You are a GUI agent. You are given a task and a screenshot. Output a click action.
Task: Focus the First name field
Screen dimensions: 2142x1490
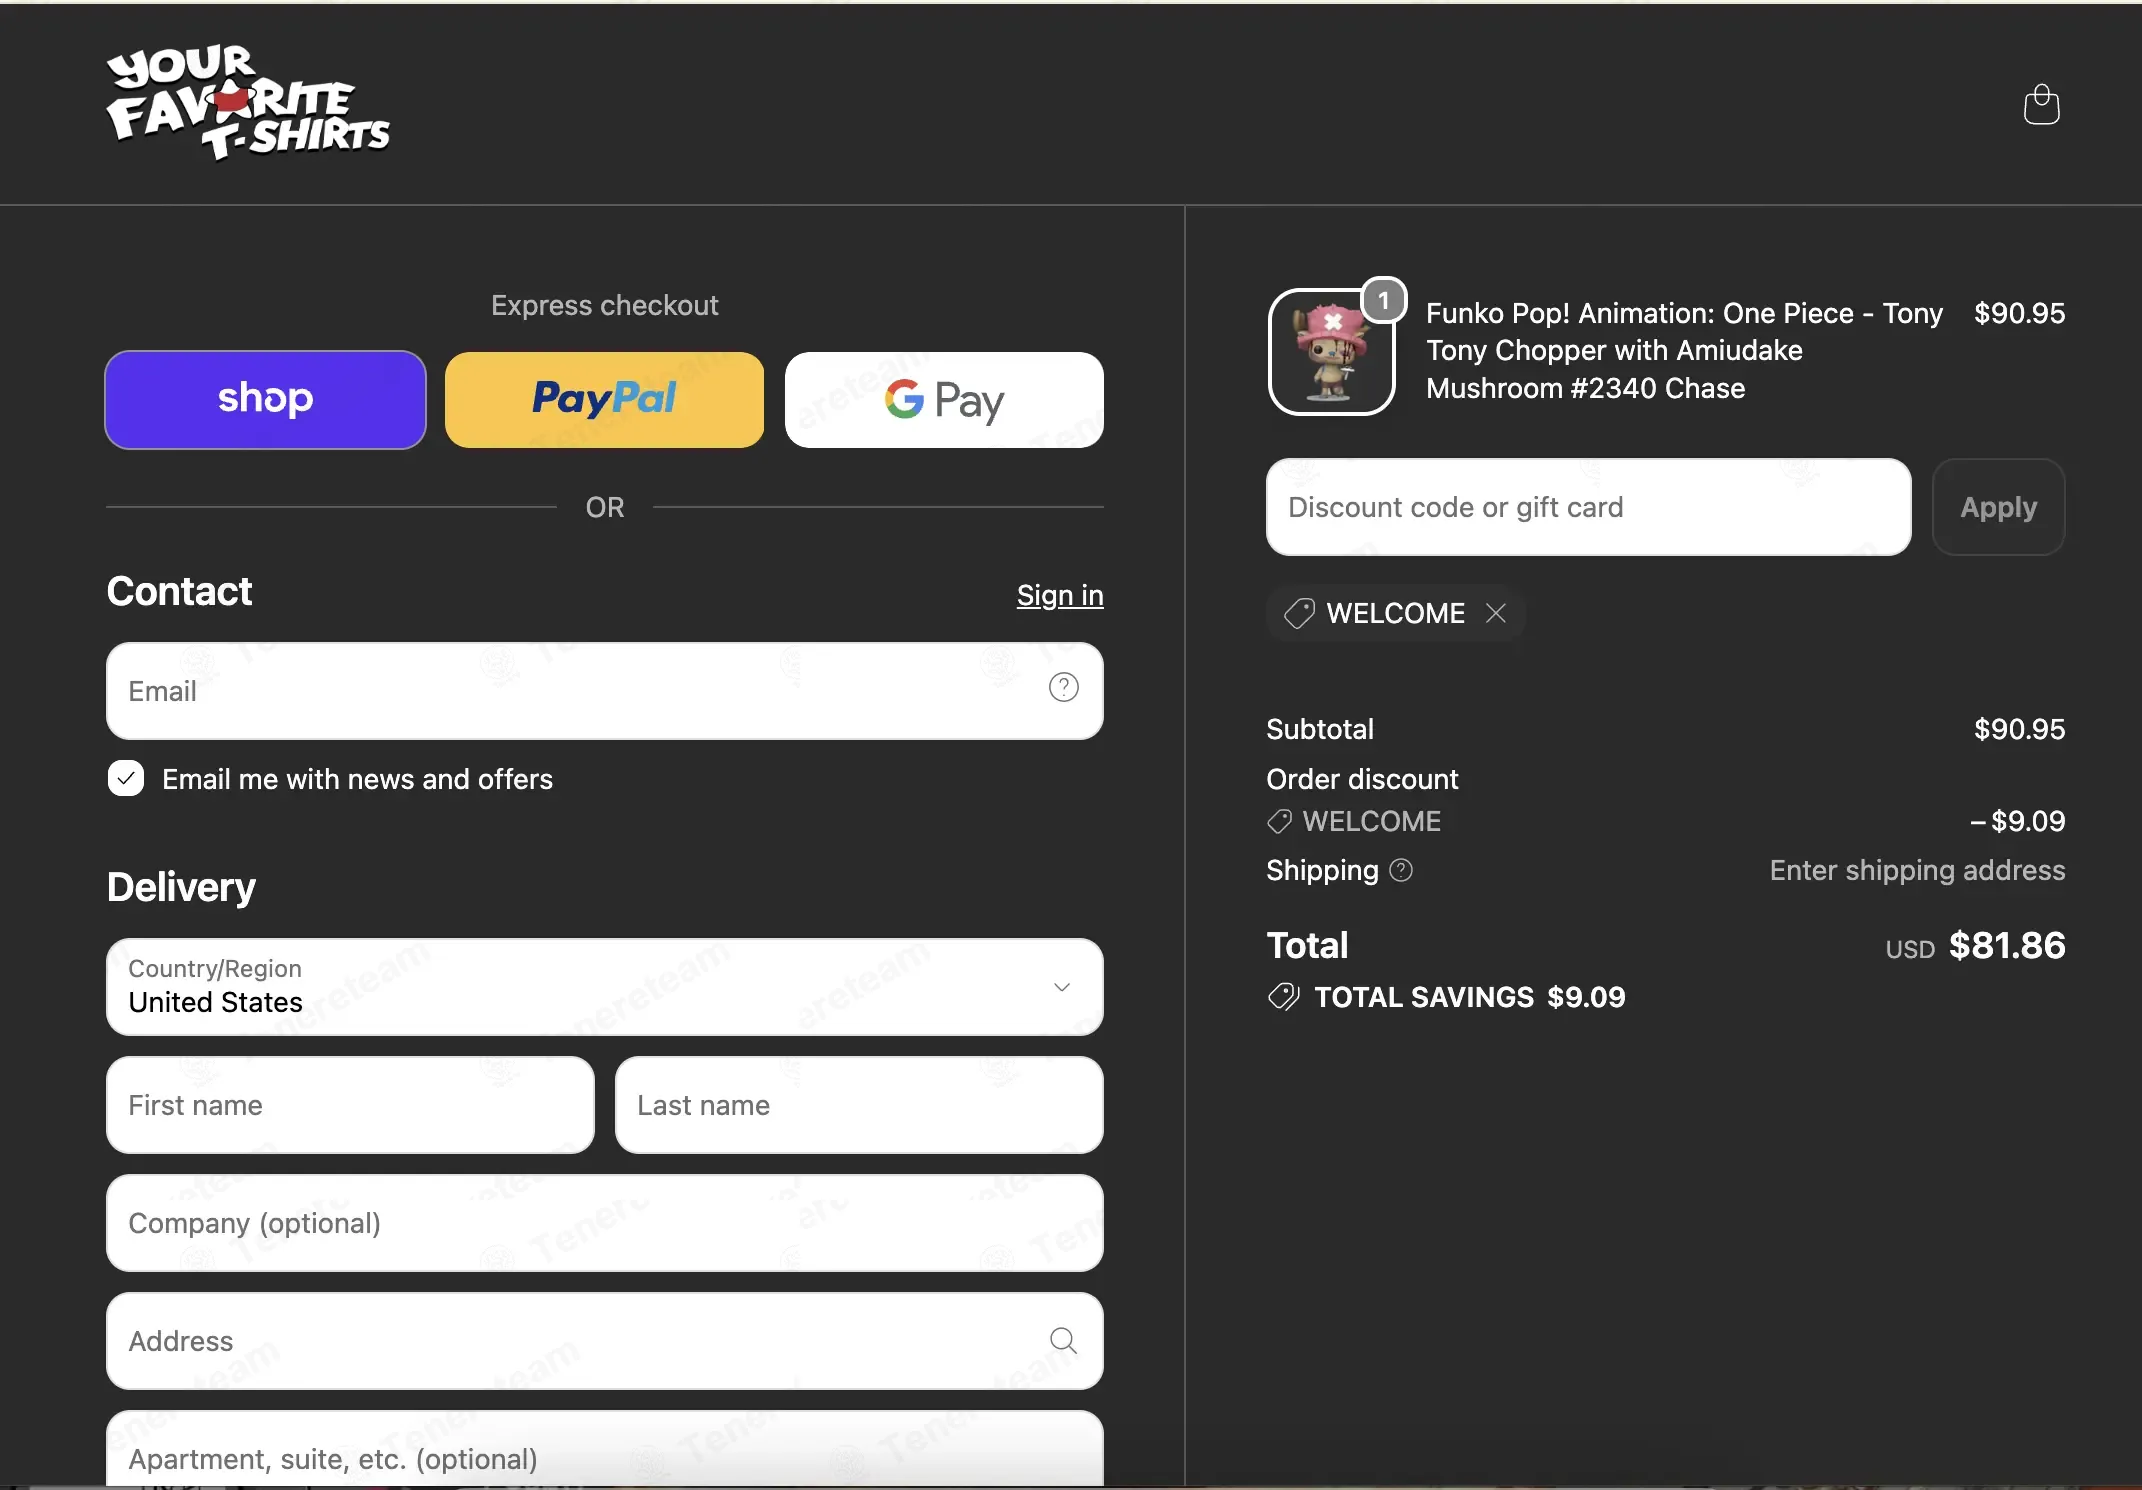(x=350, y=1105)
